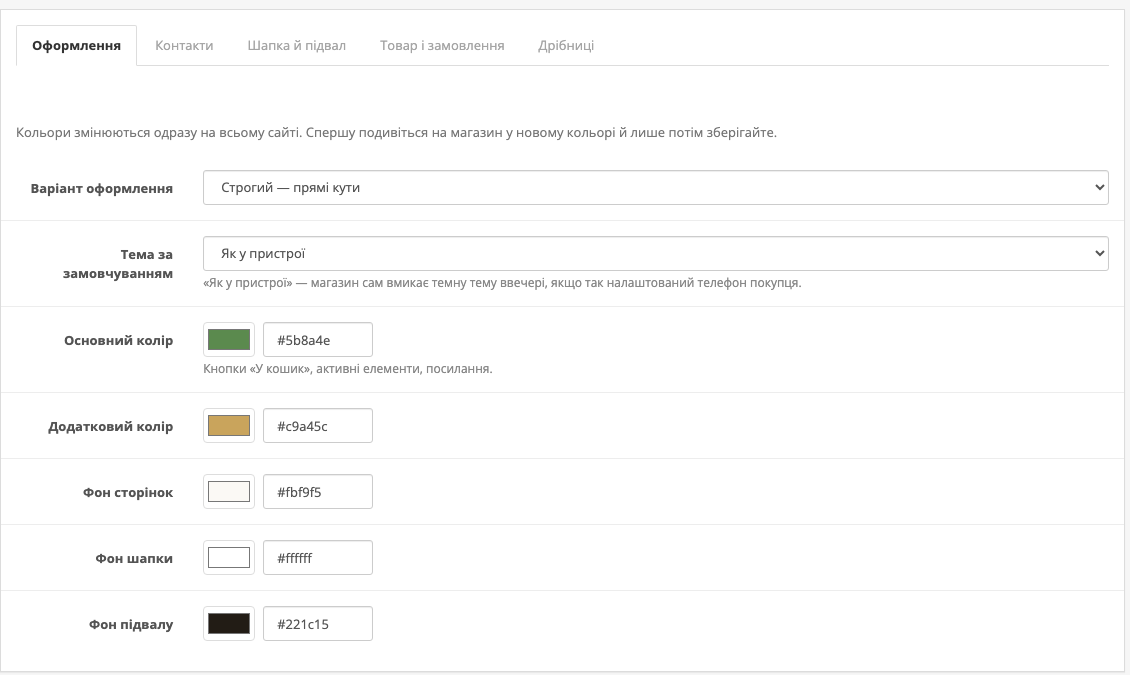Click the Фон шапки label
1130x675 pixels.
[x=134, y=558]
